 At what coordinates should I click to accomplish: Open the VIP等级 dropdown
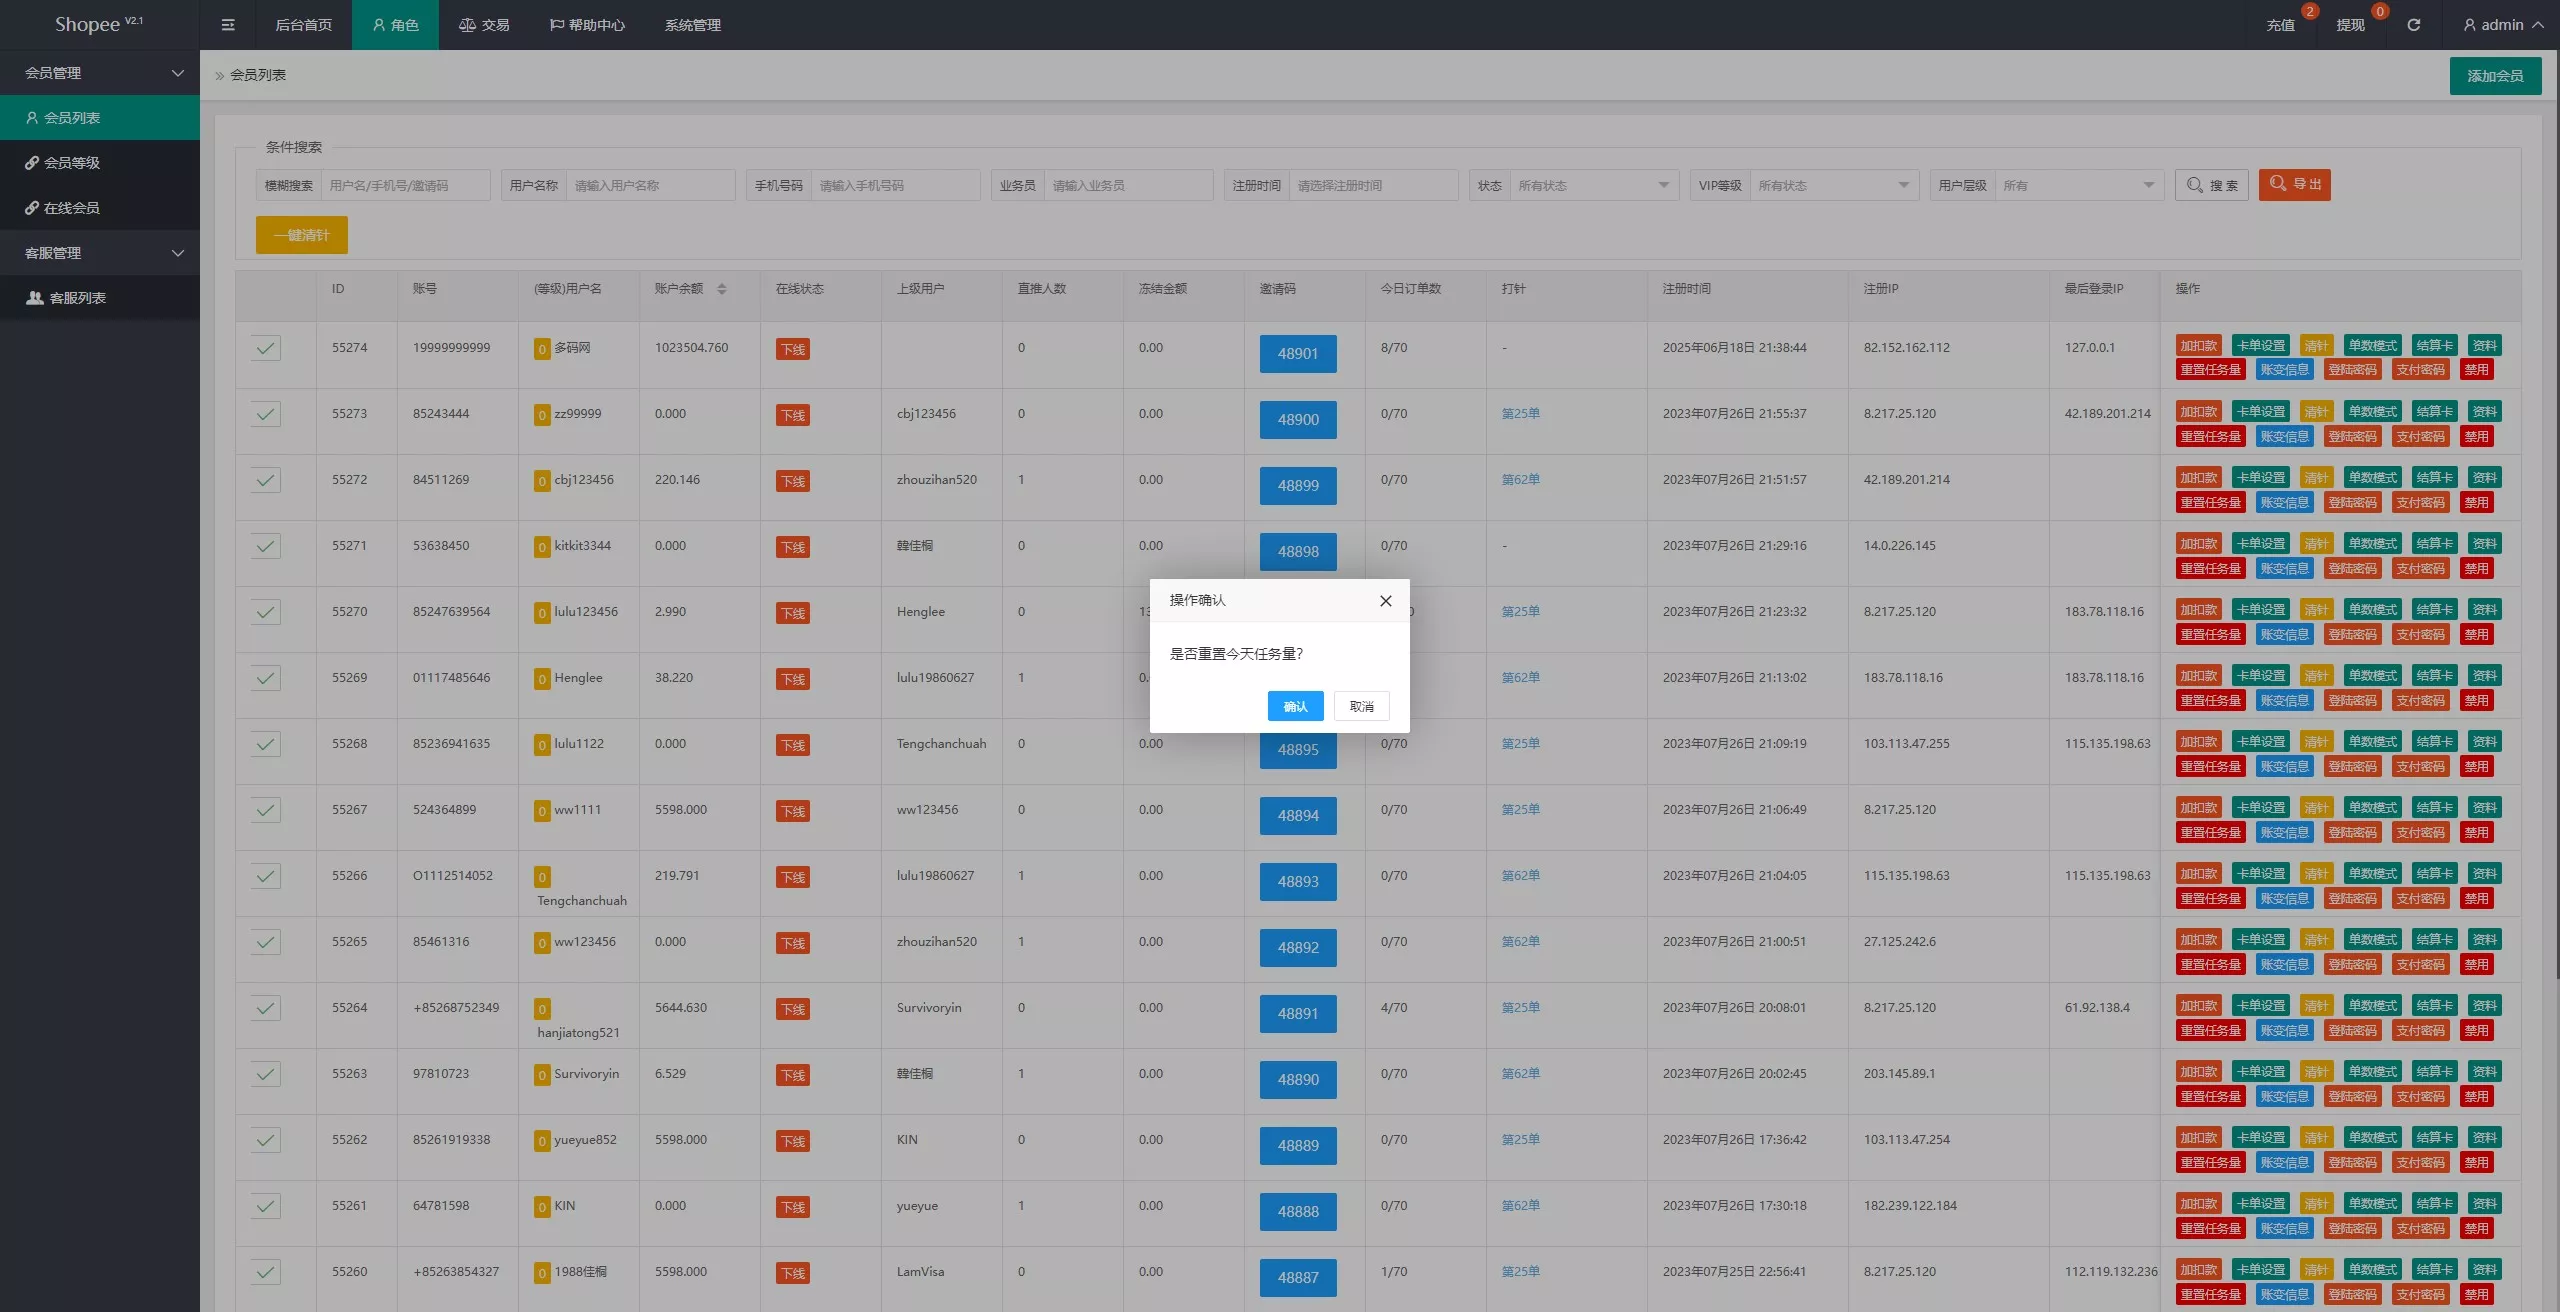[1834, 186]
